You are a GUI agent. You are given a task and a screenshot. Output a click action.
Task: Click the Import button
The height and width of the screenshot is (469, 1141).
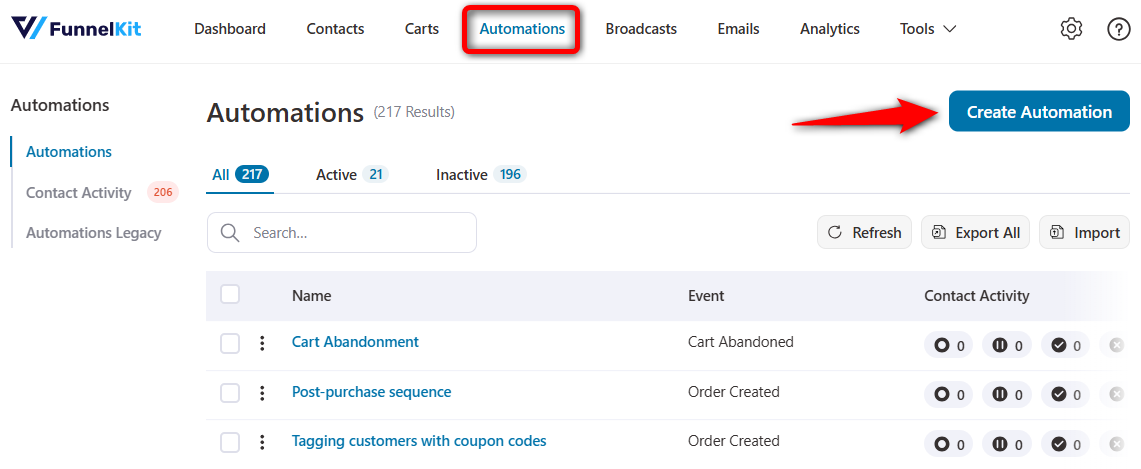[x=1084, y=233]
